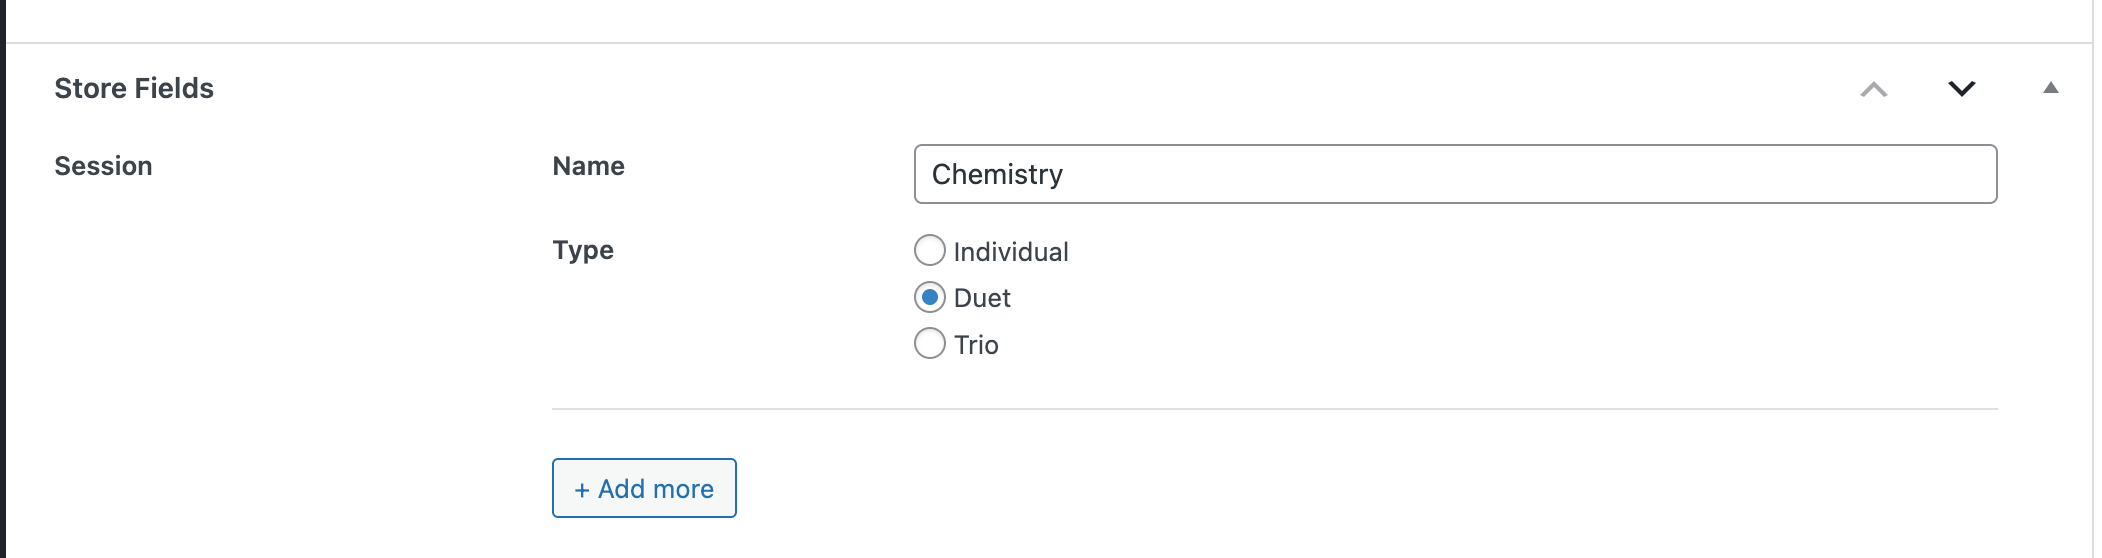
Task: Click the Type field label
Action: (x=583, y=250)
